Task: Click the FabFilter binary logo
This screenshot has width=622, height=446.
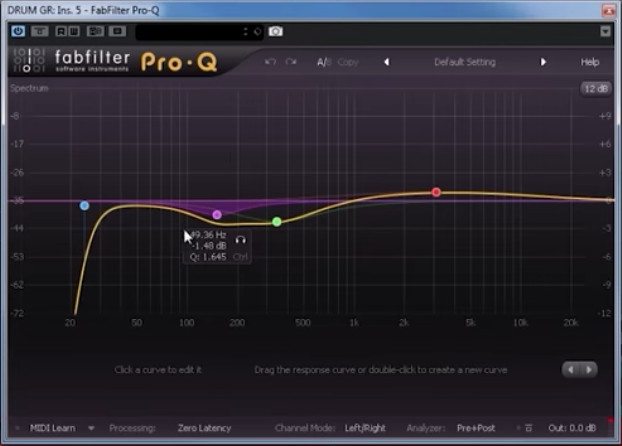Action: pos(29,60)
